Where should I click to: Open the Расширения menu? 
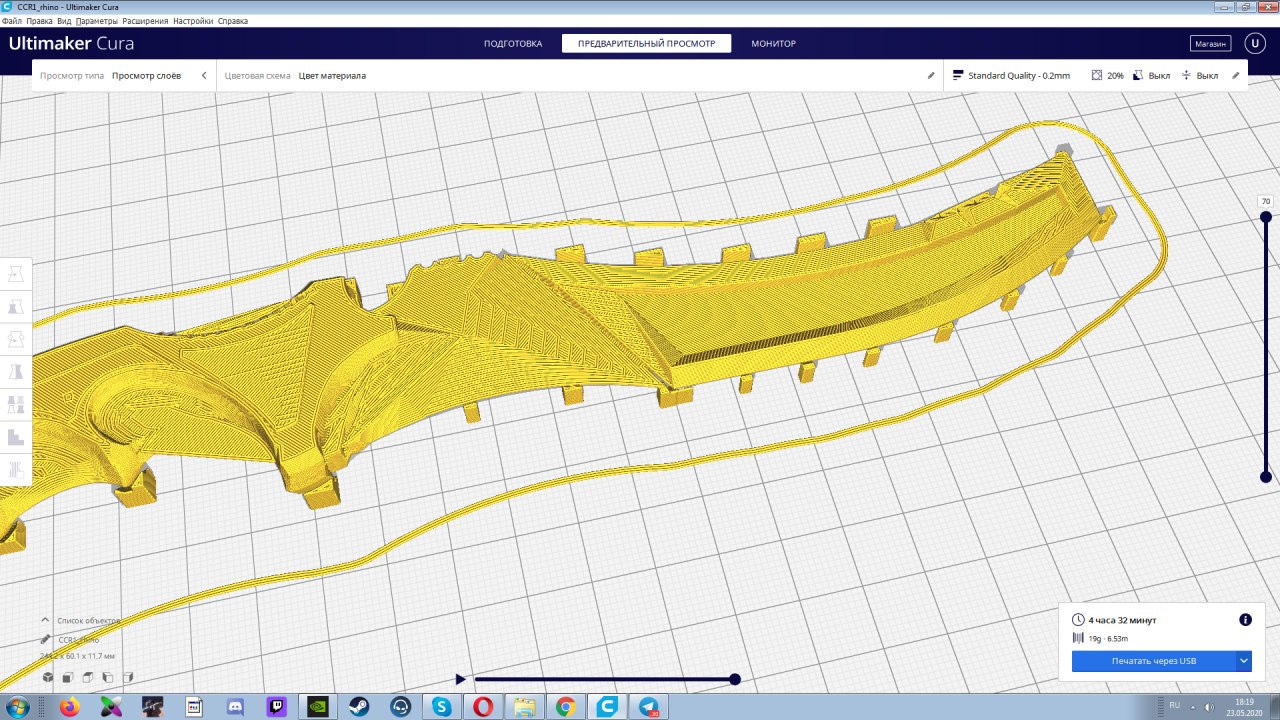pos(145,20)
